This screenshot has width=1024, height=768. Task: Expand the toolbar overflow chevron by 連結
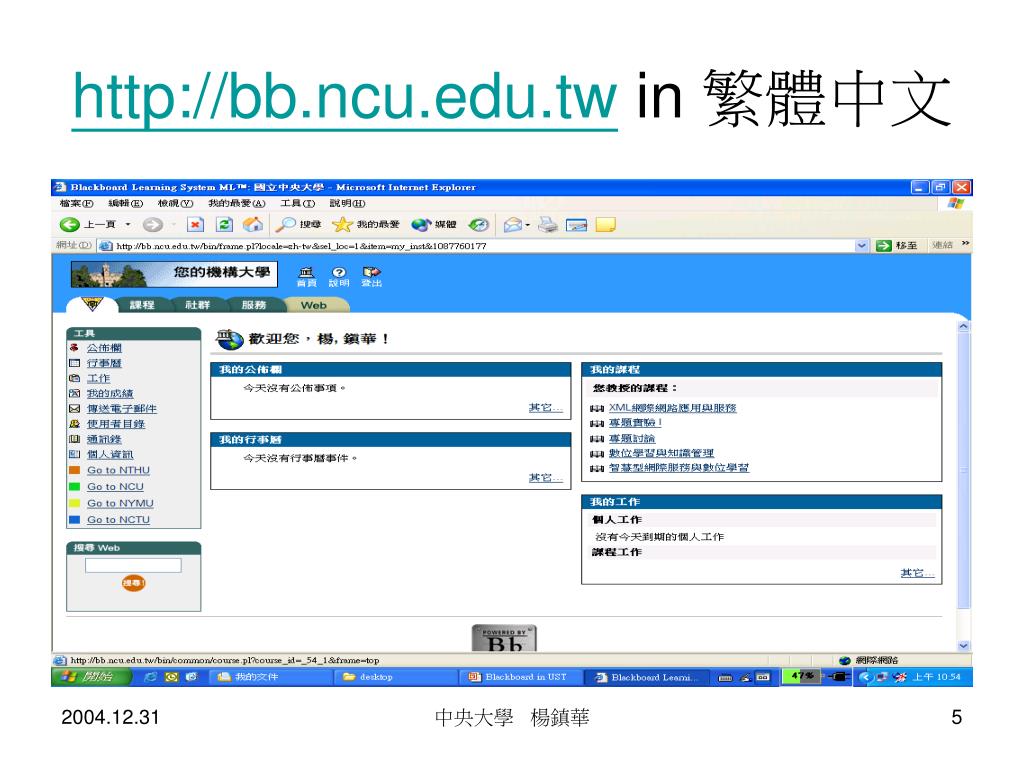point(965,244)
